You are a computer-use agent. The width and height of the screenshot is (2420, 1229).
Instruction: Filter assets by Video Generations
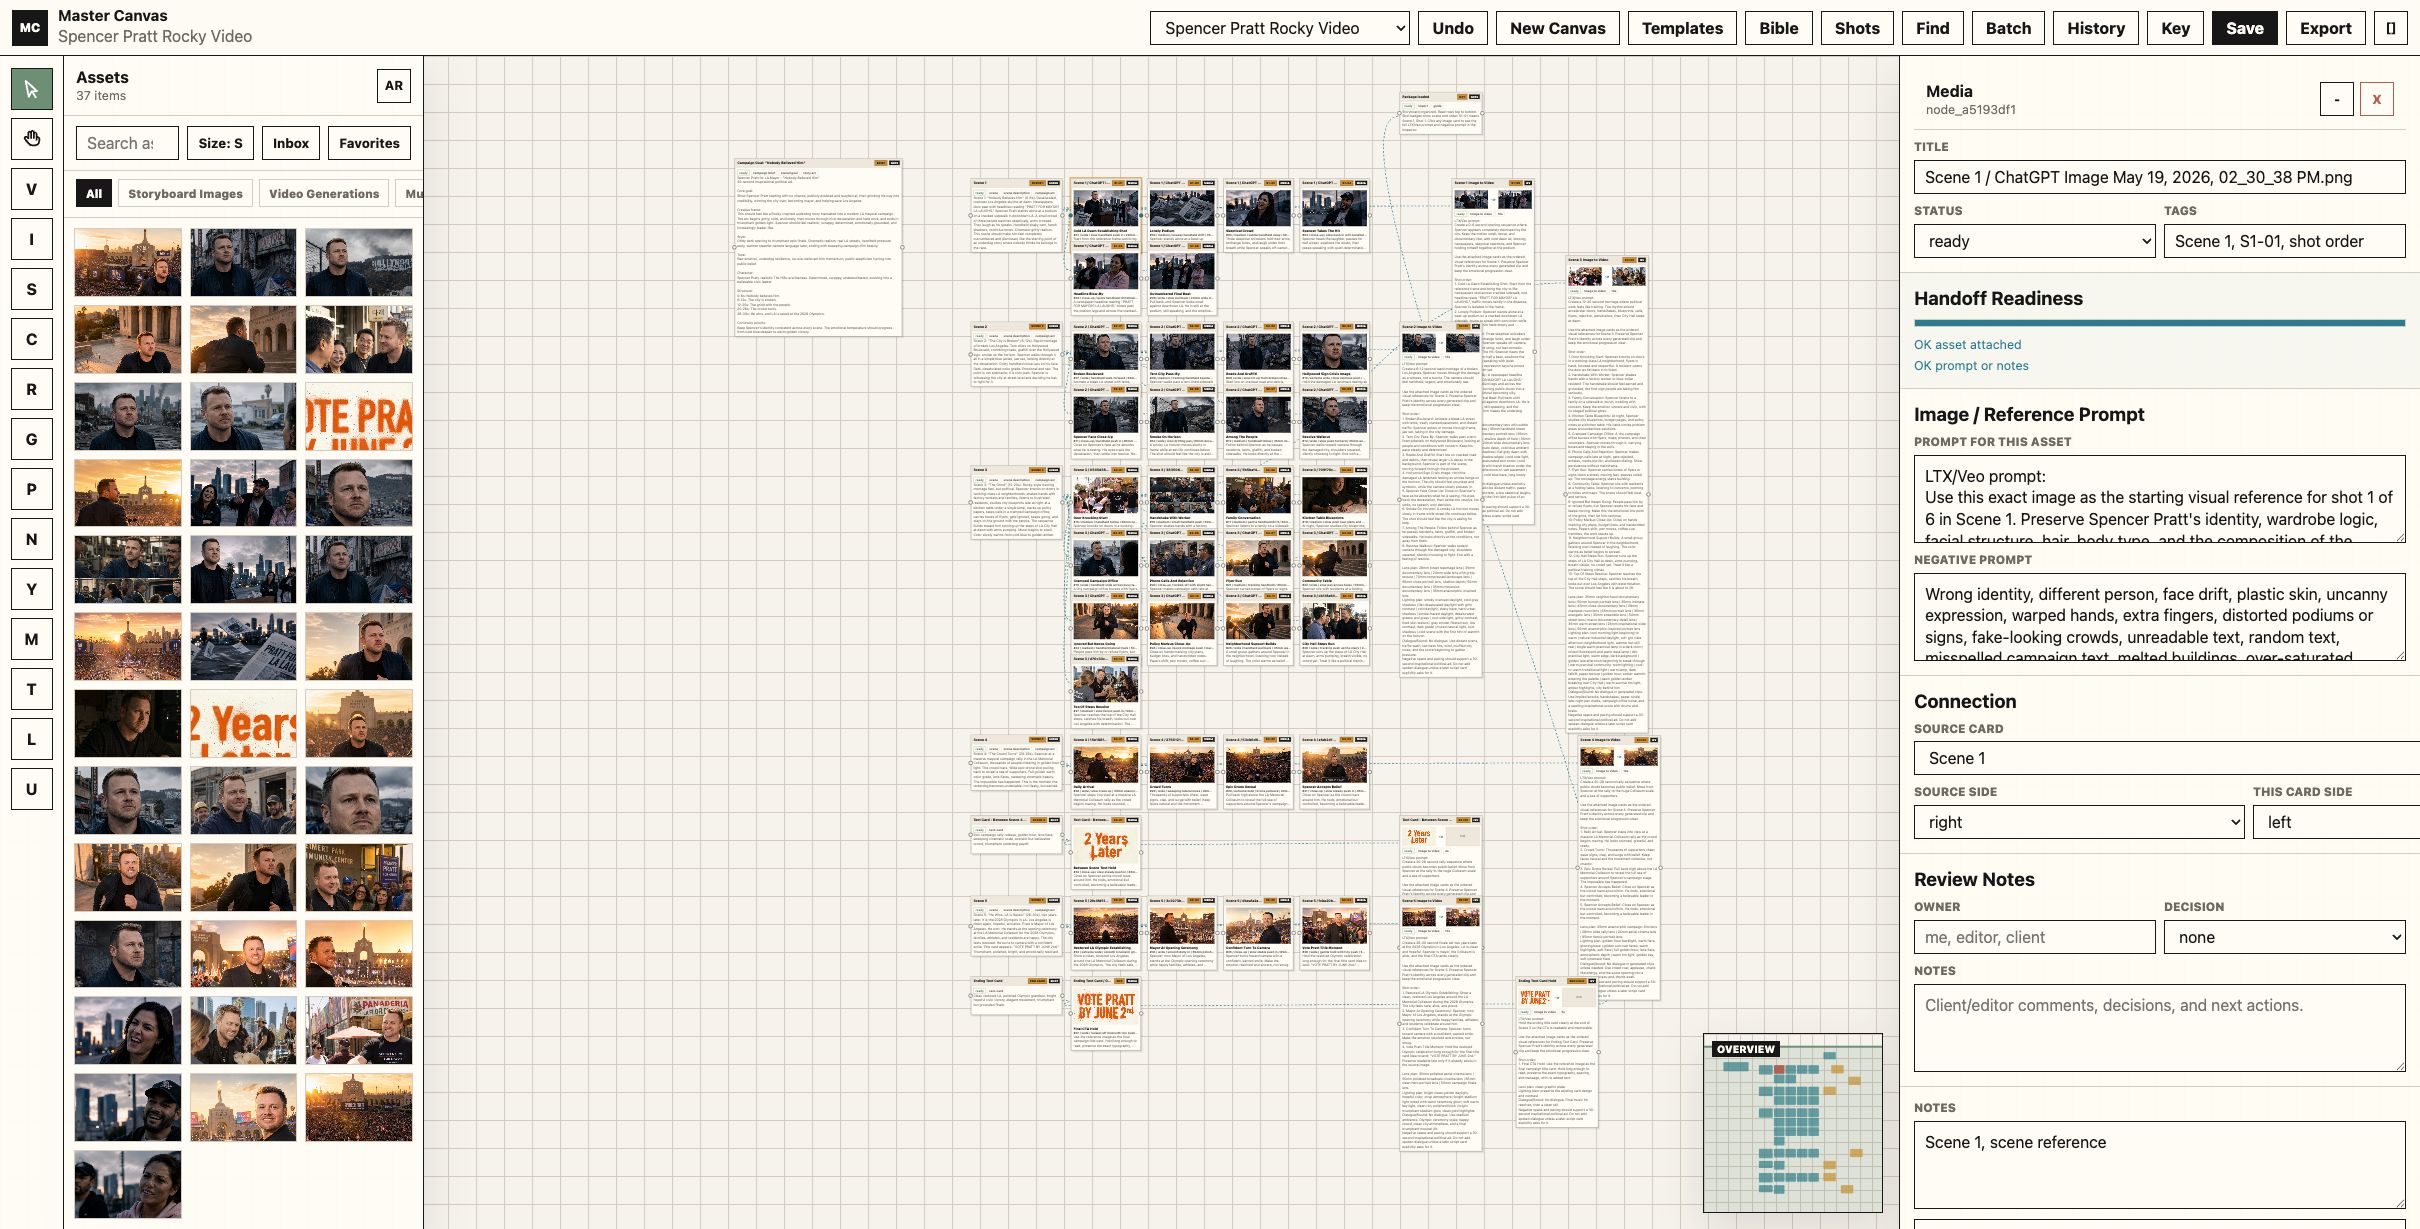(x=324, y=194)
